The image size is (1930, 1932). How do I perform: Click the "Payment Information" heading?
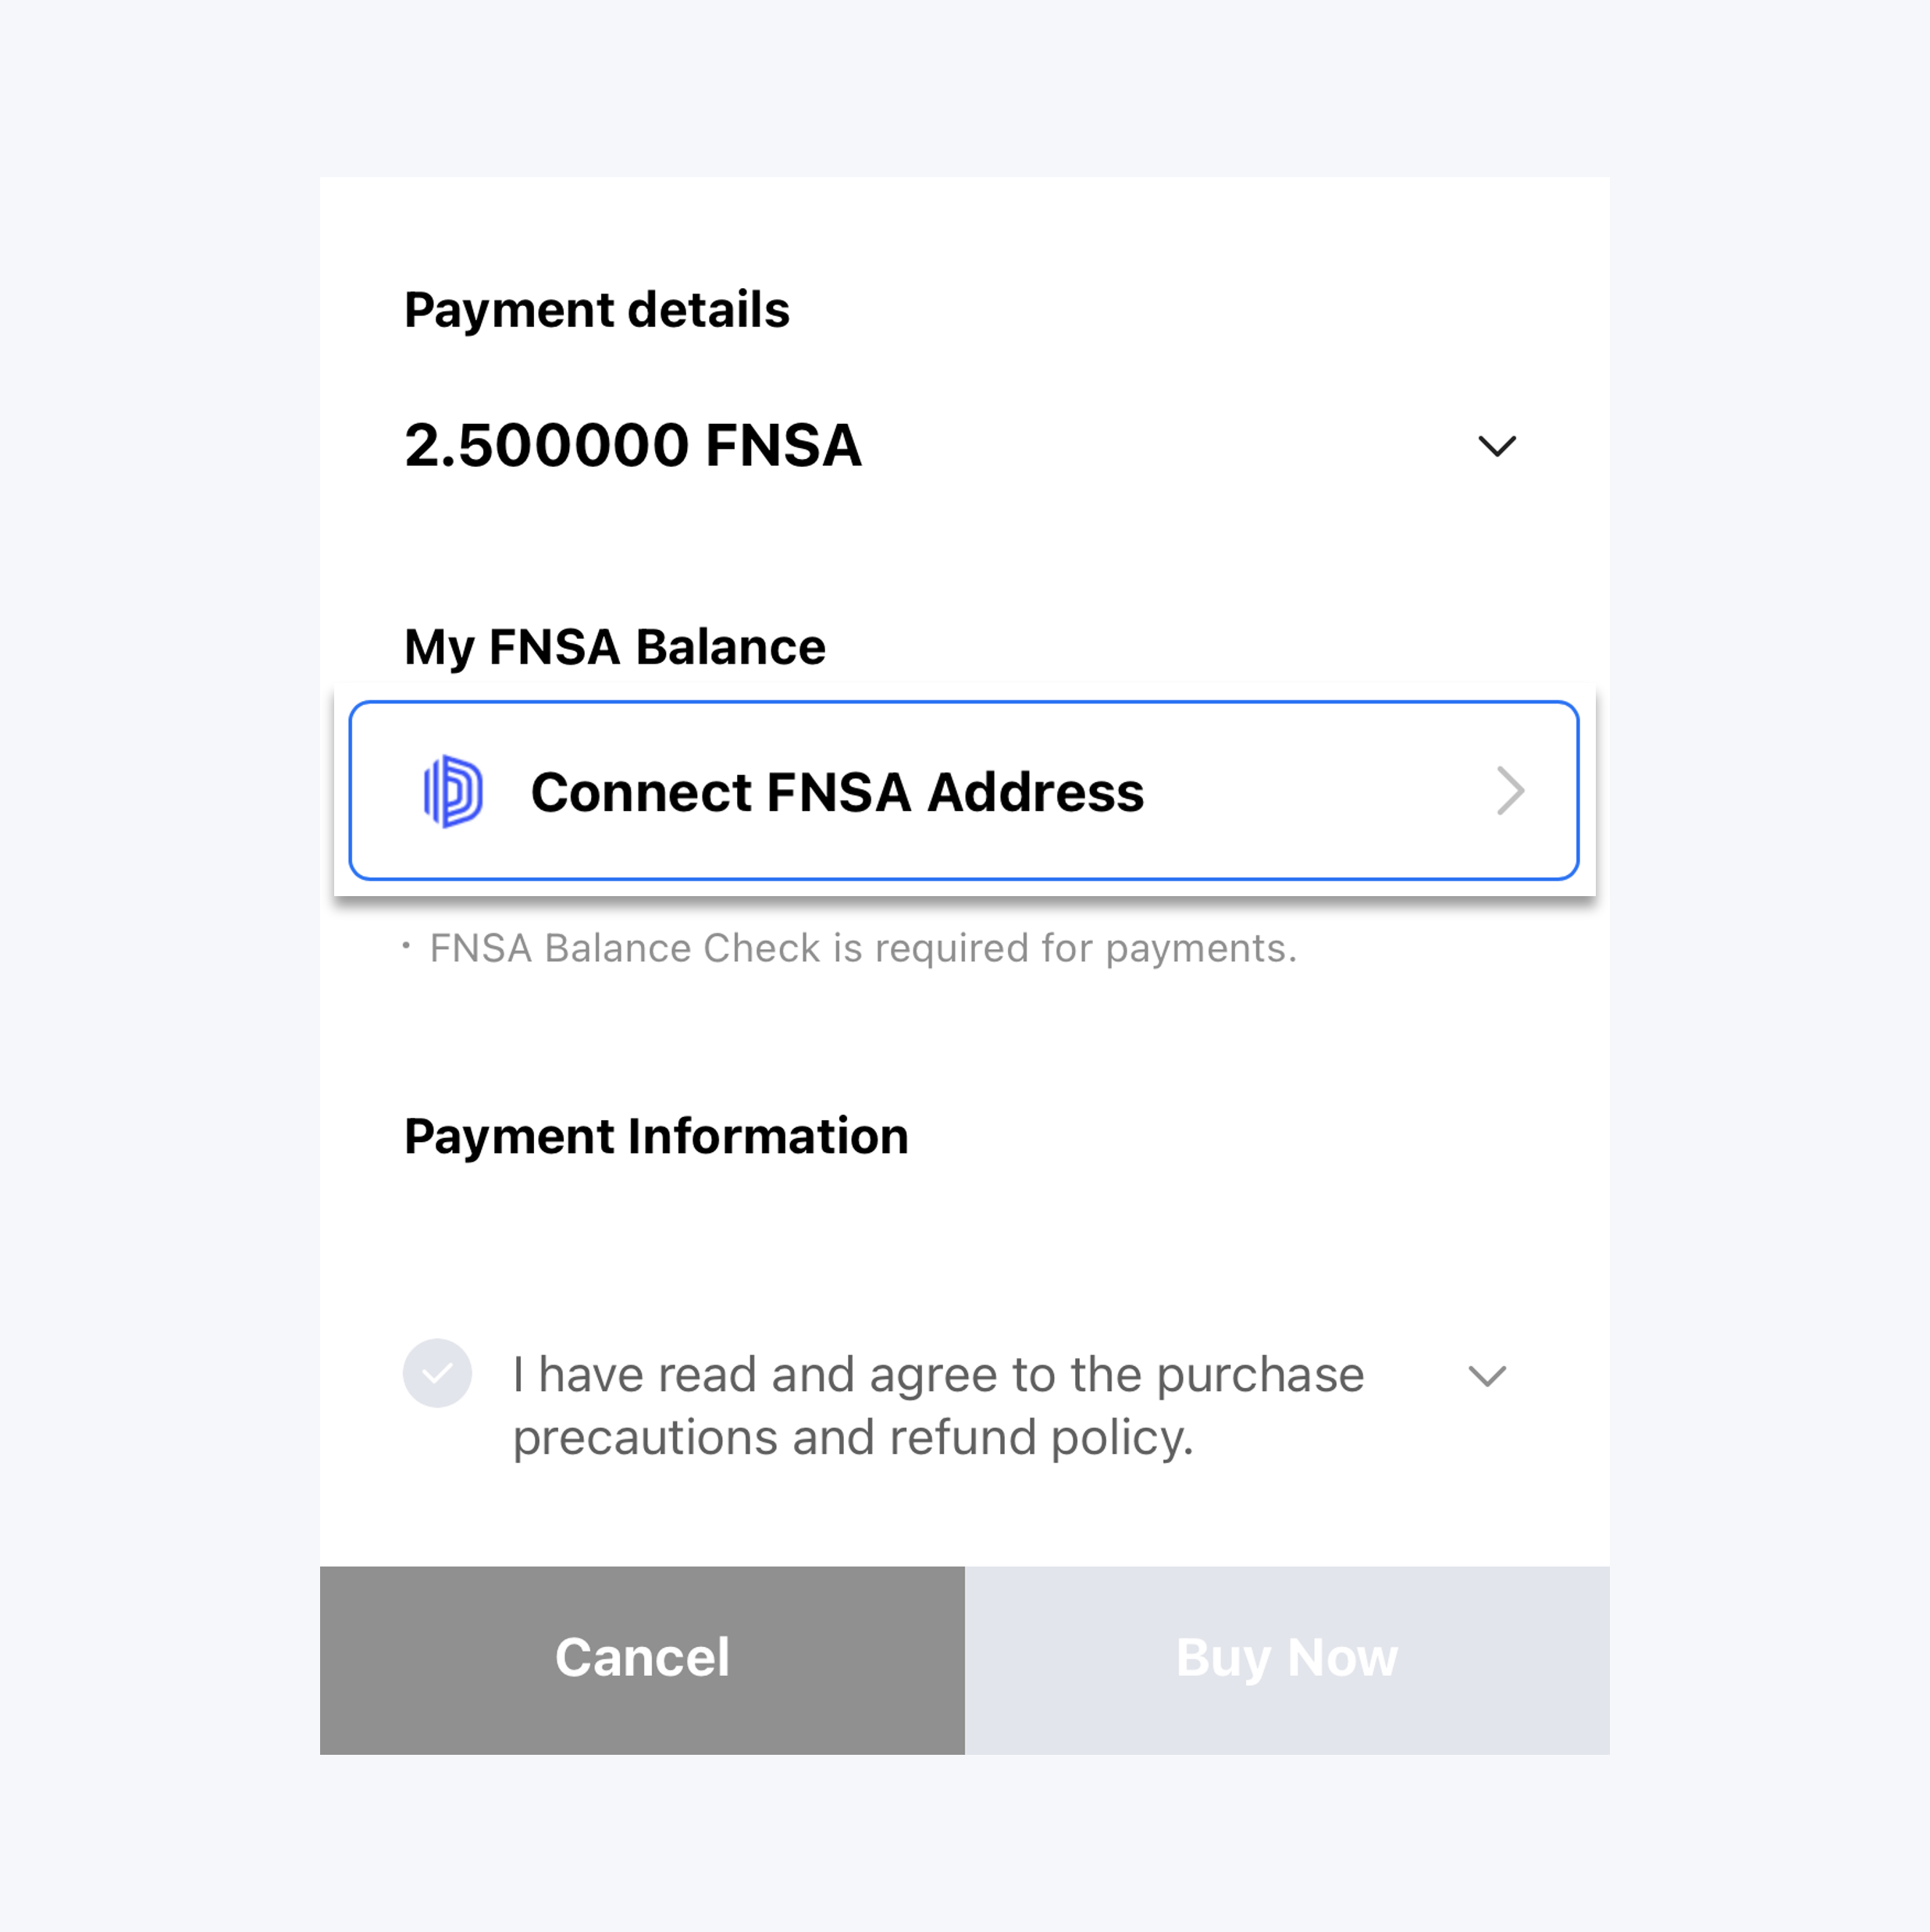pyautogui.click(x=656, y=1136)
